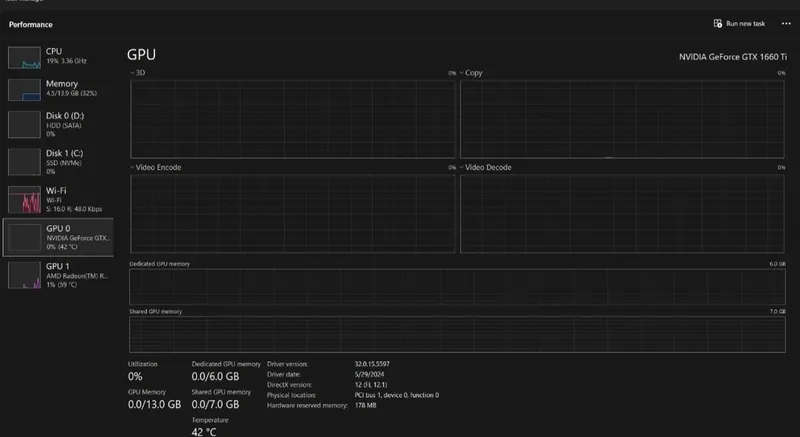Image resolution: width=800 pixels, height=437 pixels.
Task: Click the Shared GPU memory usage graph
Action: coord(457,335)
